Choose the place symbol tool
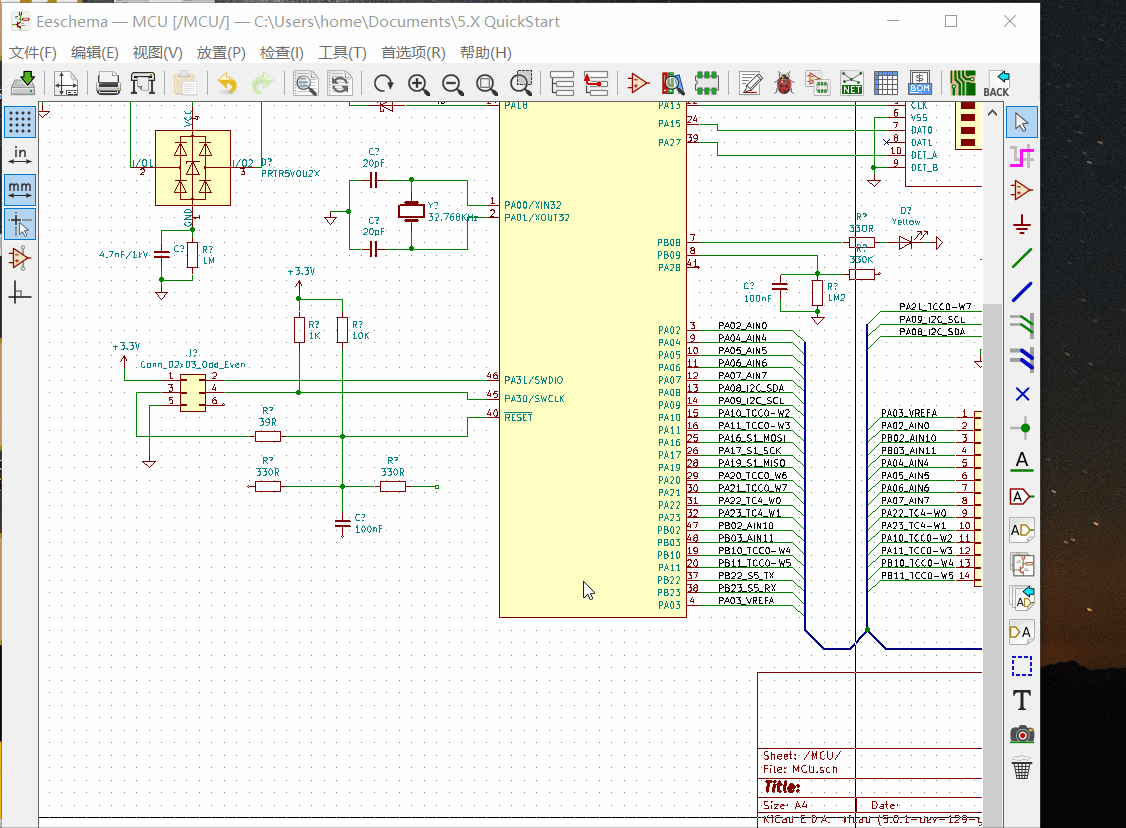This screenshot has height=828, width=1126. pyautogui.click(x=1022, y=190)
